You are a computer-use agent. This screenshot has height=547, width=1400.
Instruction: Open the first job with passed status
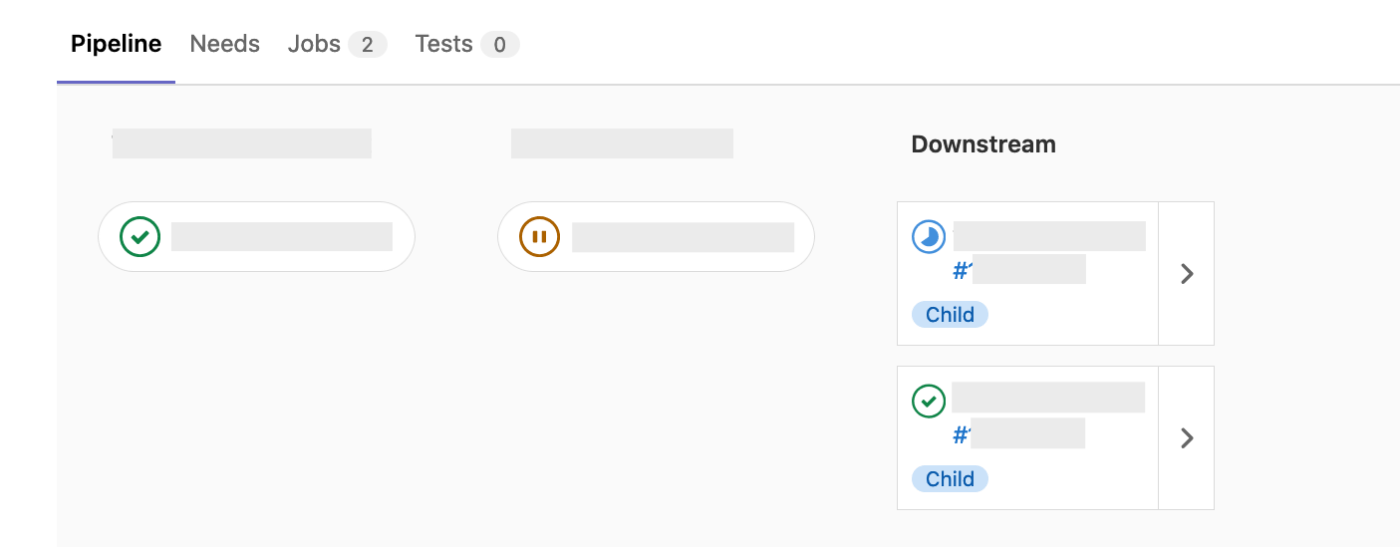(256, 237)
